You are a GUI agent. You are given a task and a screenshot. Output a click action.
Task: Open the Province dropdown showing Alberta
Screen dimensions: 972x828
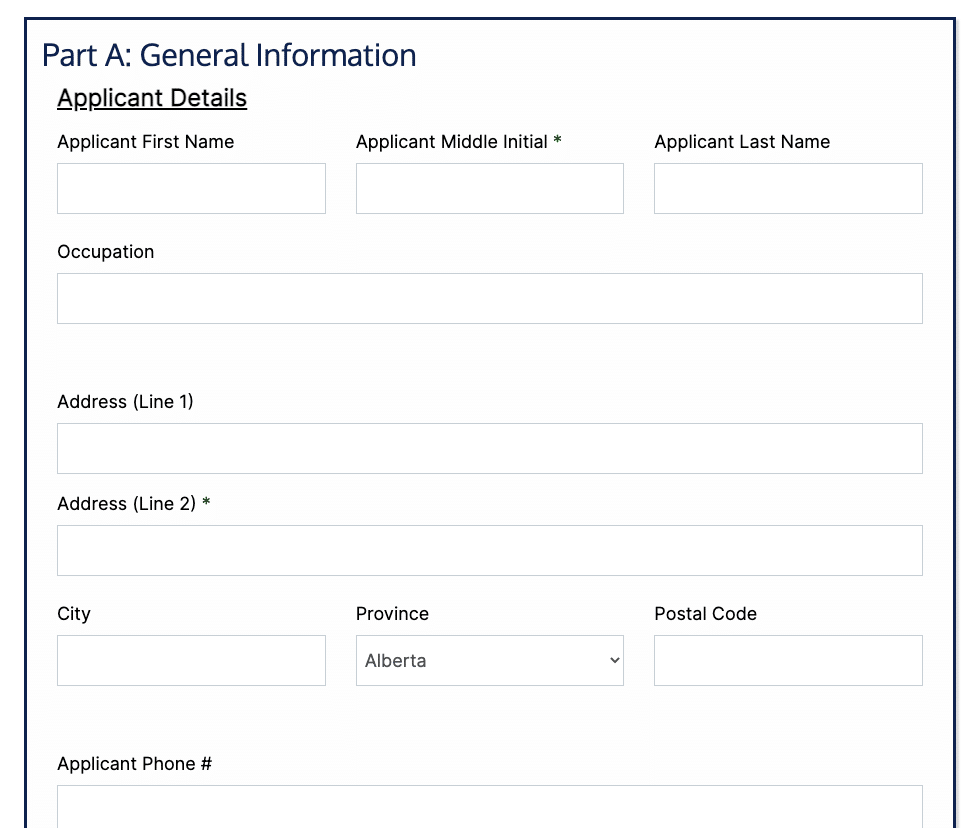pos(490,660)
